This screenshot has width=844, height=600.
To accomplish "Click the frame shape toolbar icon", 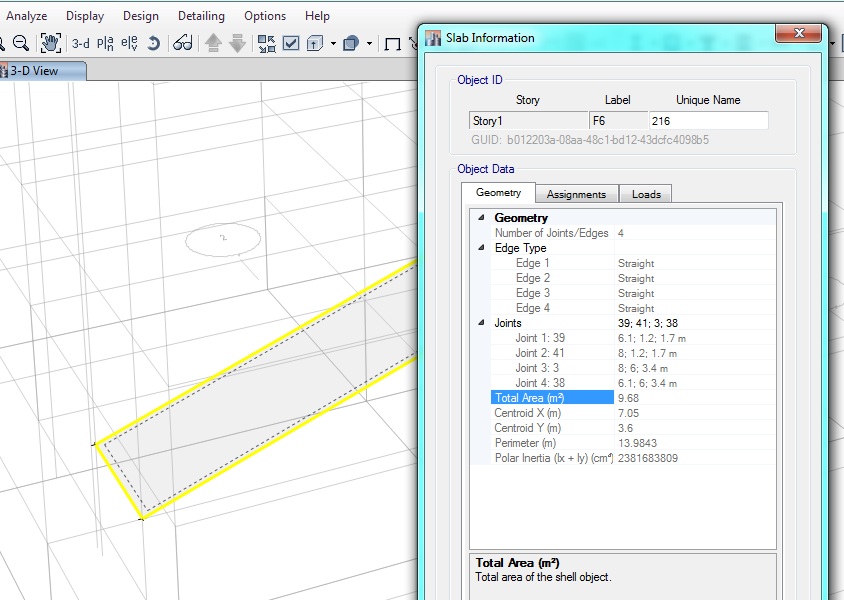I will 392,44.
